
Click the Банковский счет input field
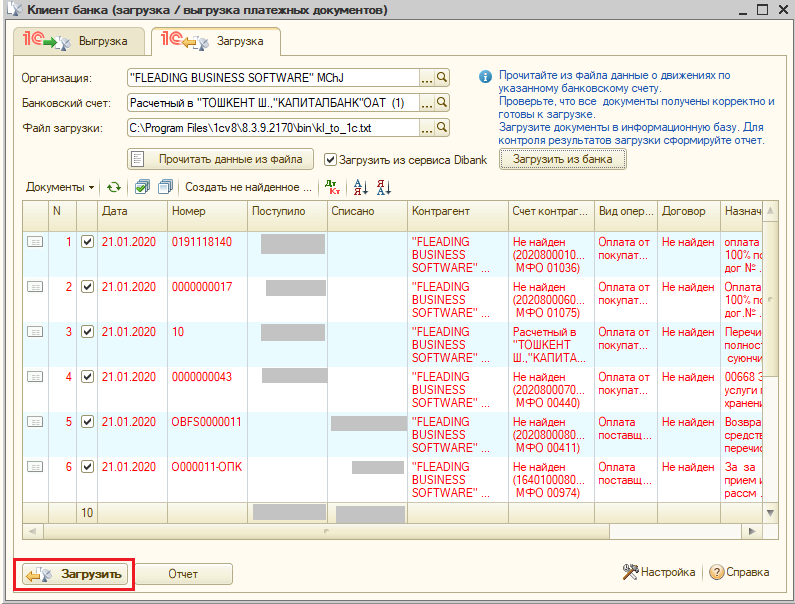[273, 103]
